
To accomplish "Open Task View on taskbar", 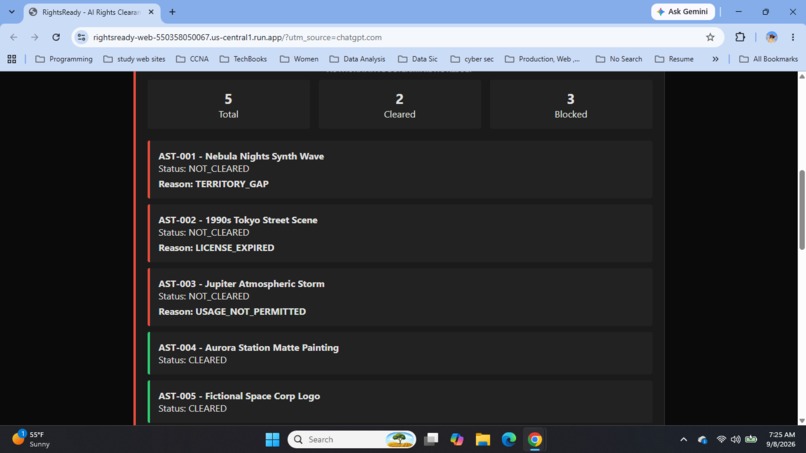I will [431, 440].
